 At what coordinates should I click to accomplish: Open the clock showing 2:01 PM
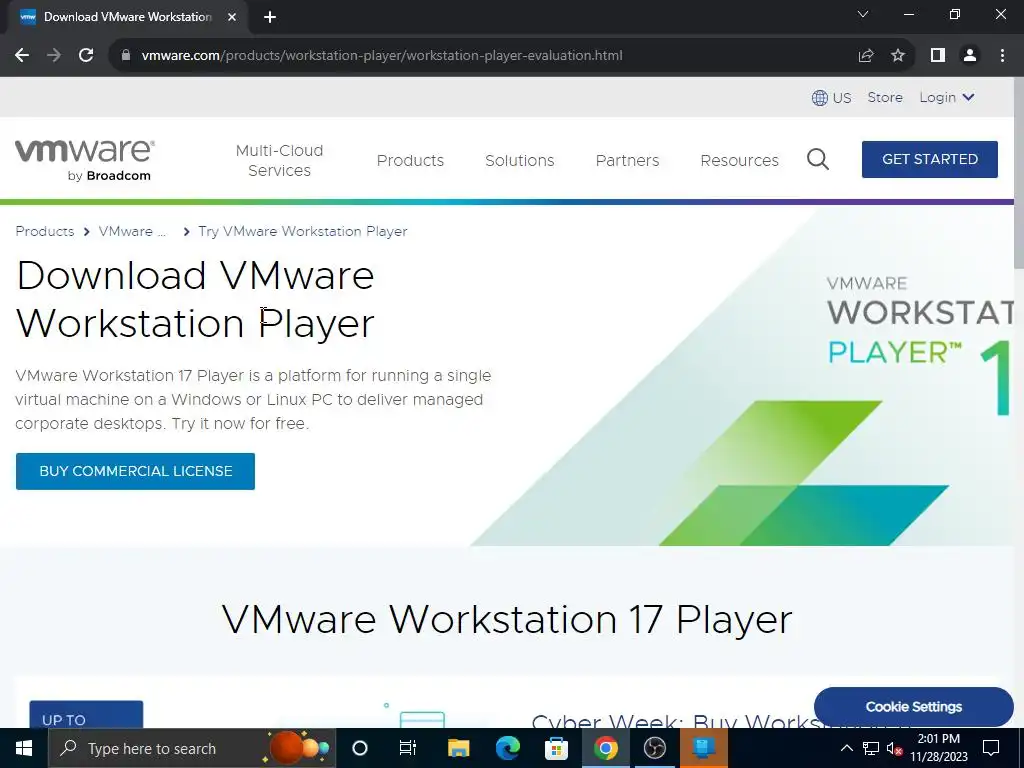[x=939, y=748]
